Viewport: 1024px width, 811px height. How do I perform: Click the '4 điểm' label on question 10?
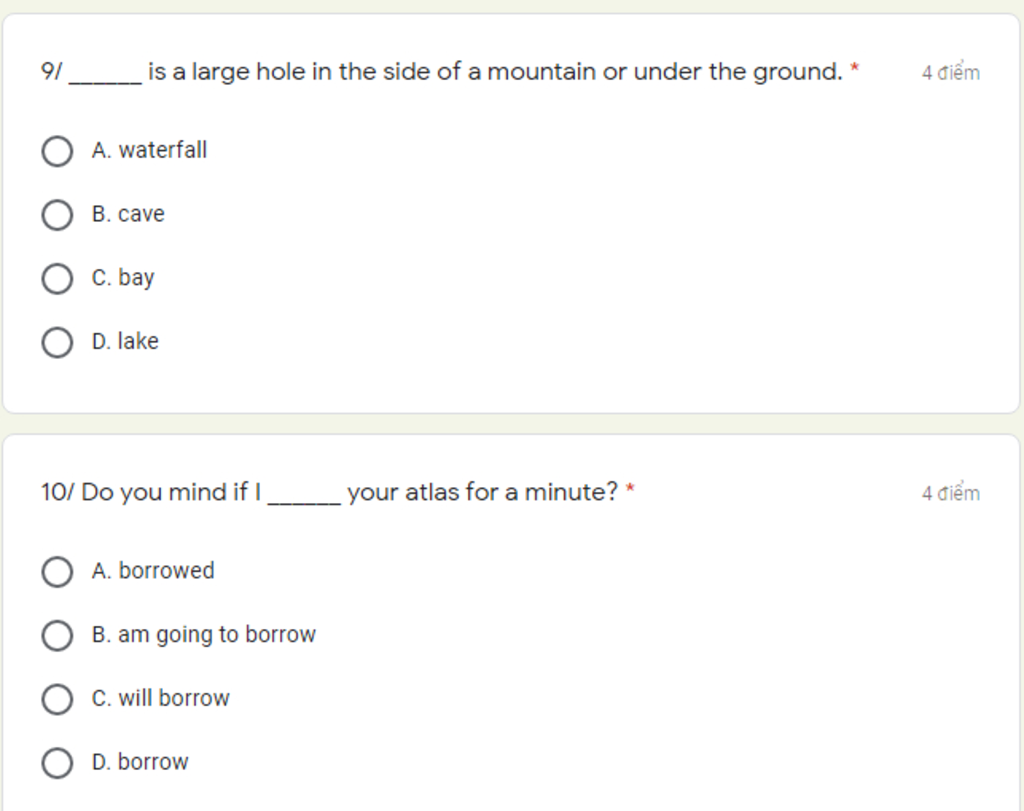(950, 494)
